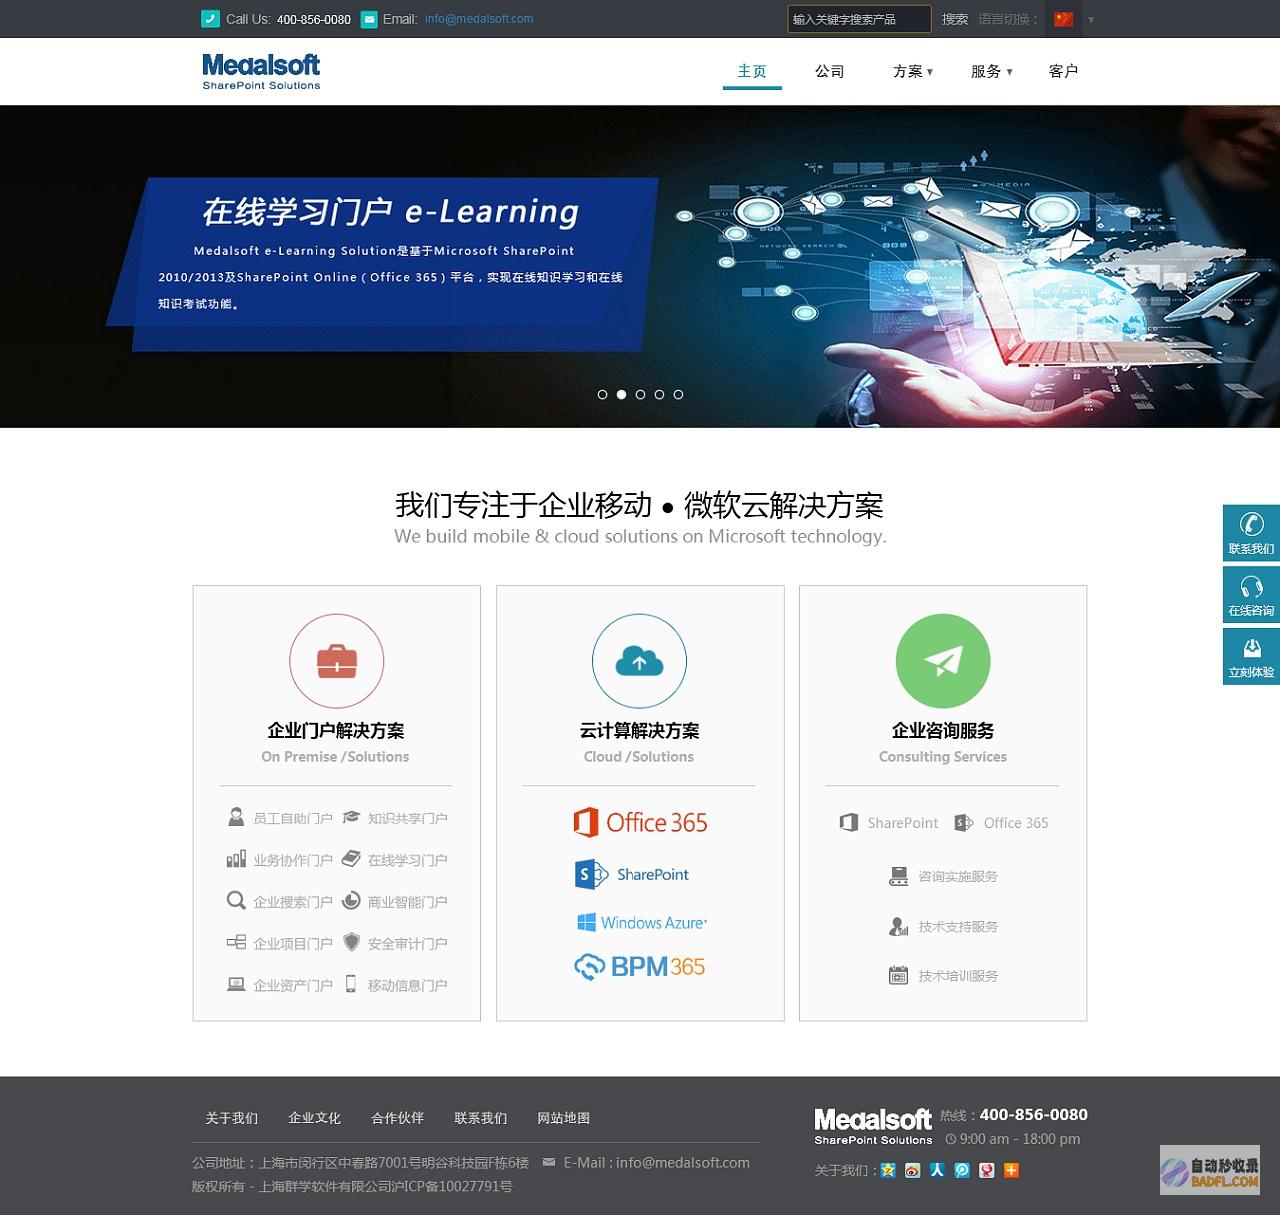Expand the language switch dropdown arrow
This screenshot has width=1280, height=1215.
(x=1091, y=20)
